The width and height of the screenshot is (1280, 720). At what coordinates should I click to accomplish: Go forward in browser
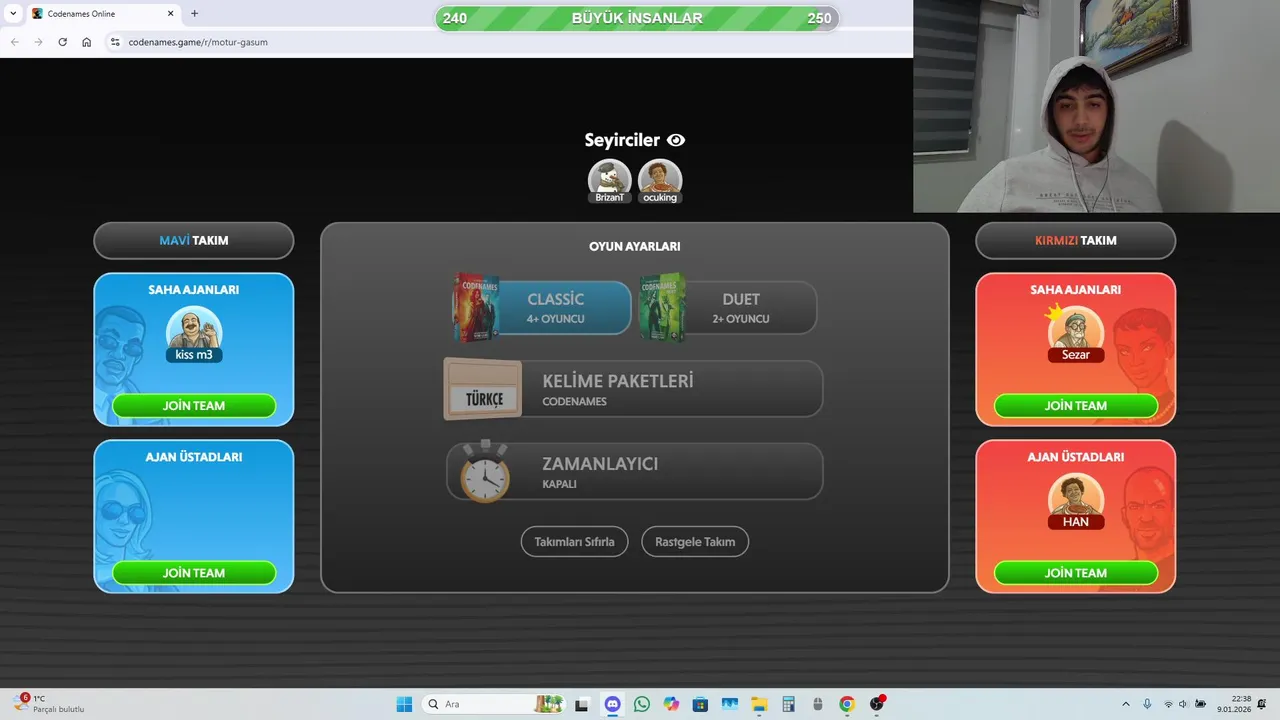(38, 42)
